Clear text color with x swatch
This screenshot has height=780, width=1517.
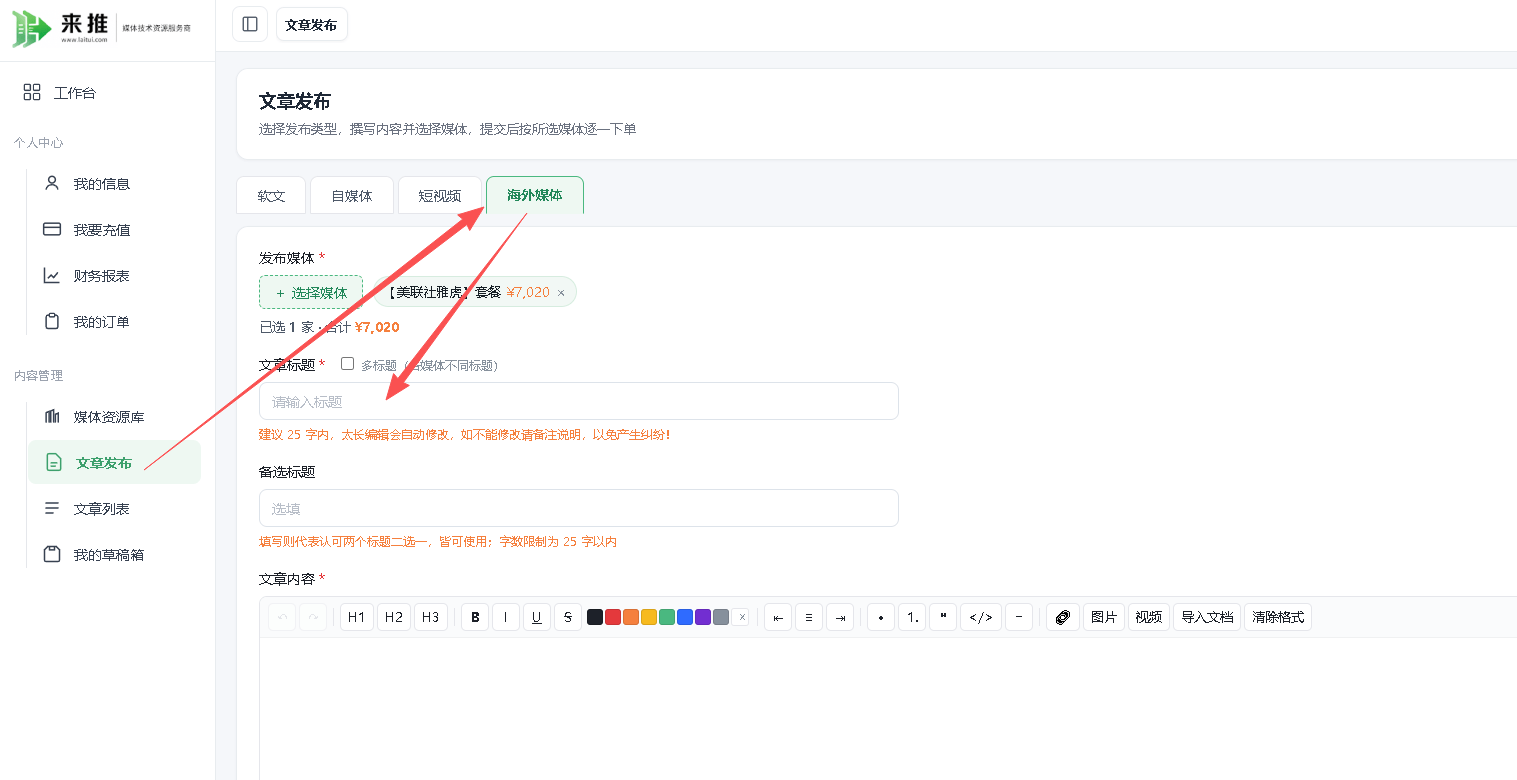pos(741,617)
